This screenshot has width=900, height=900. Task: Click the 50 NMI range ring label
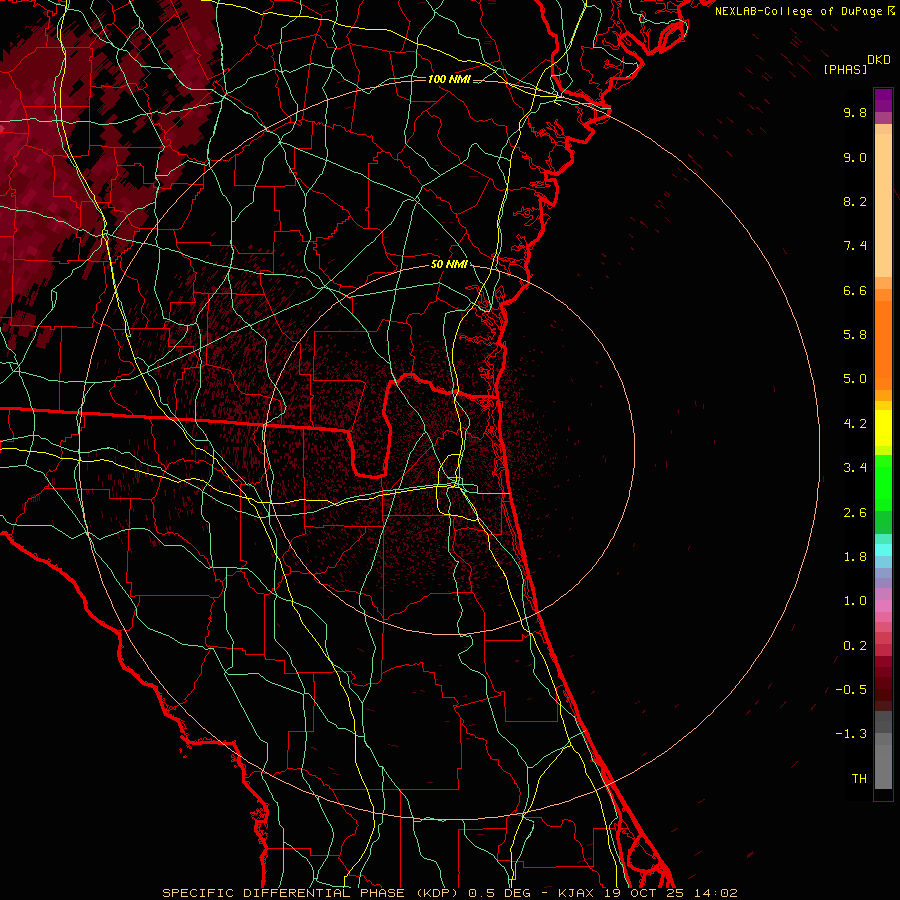click(449, 265)
